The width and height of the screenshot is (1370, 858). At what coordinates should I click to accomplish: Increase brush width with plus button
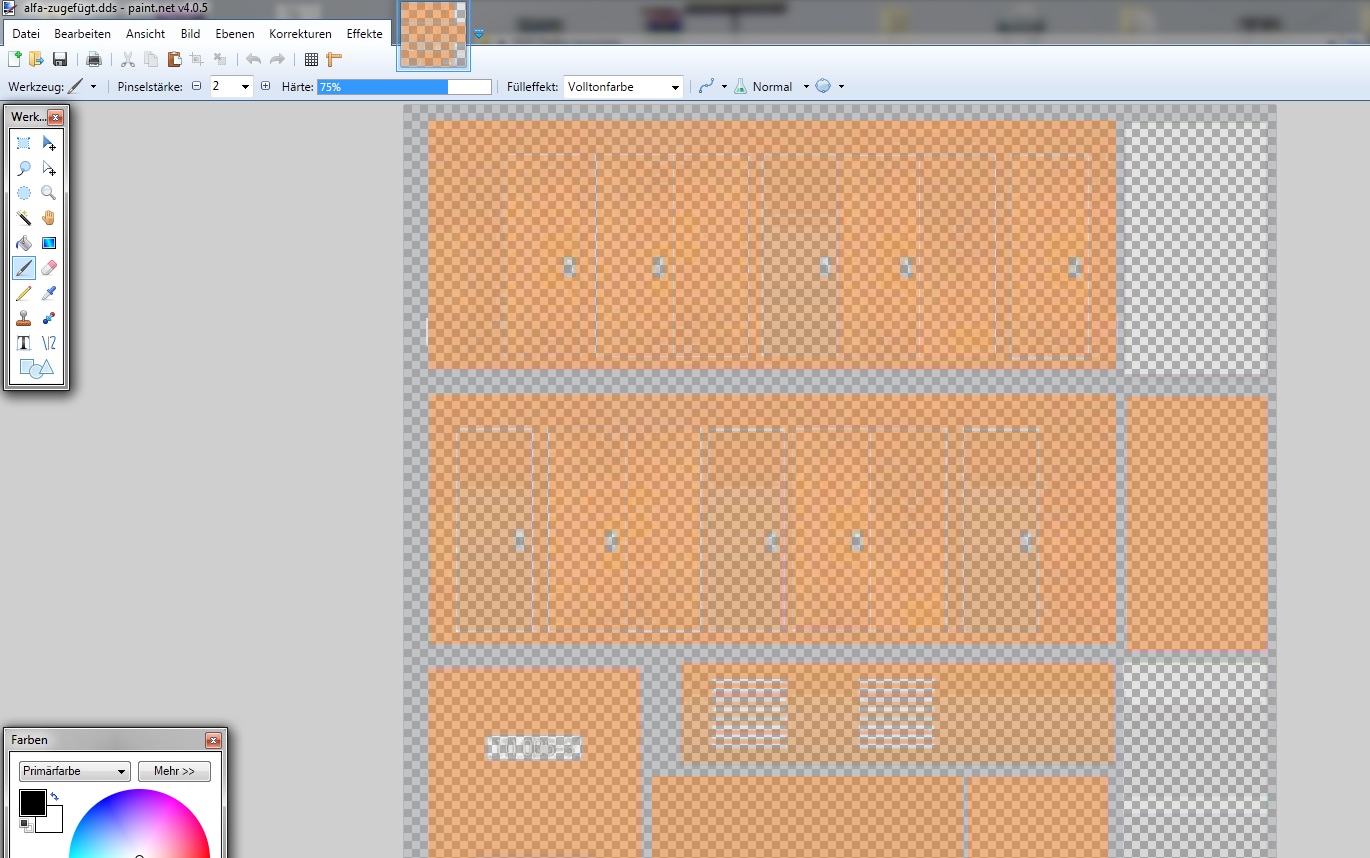pyautogui.click(x=265, y=87)
